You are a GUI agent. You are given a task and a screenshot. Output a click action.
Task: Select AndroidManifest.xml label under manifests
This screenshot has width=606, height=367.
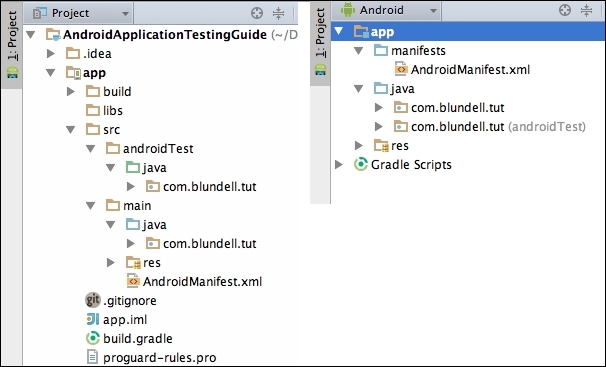[x=470, y=70]
